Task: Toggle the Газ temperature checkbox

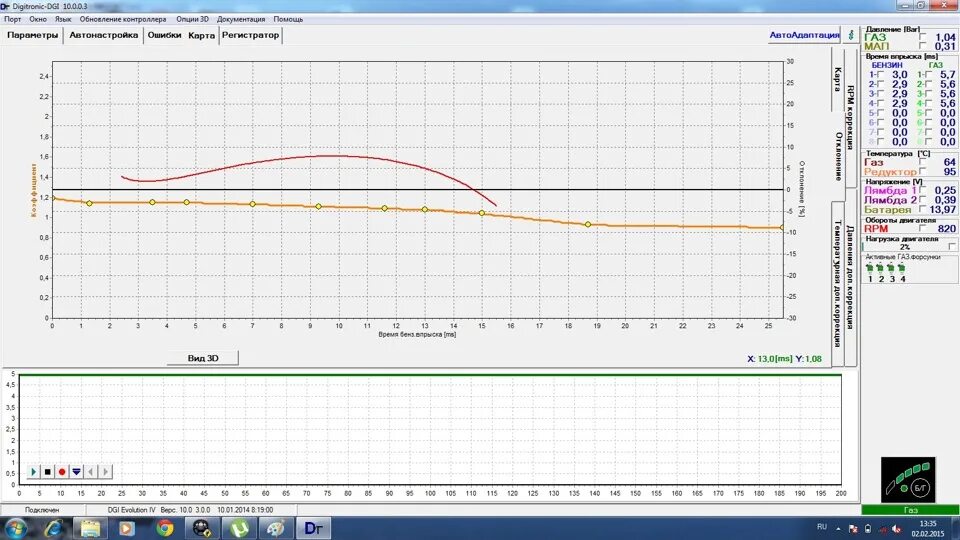Action: [923, 162]
